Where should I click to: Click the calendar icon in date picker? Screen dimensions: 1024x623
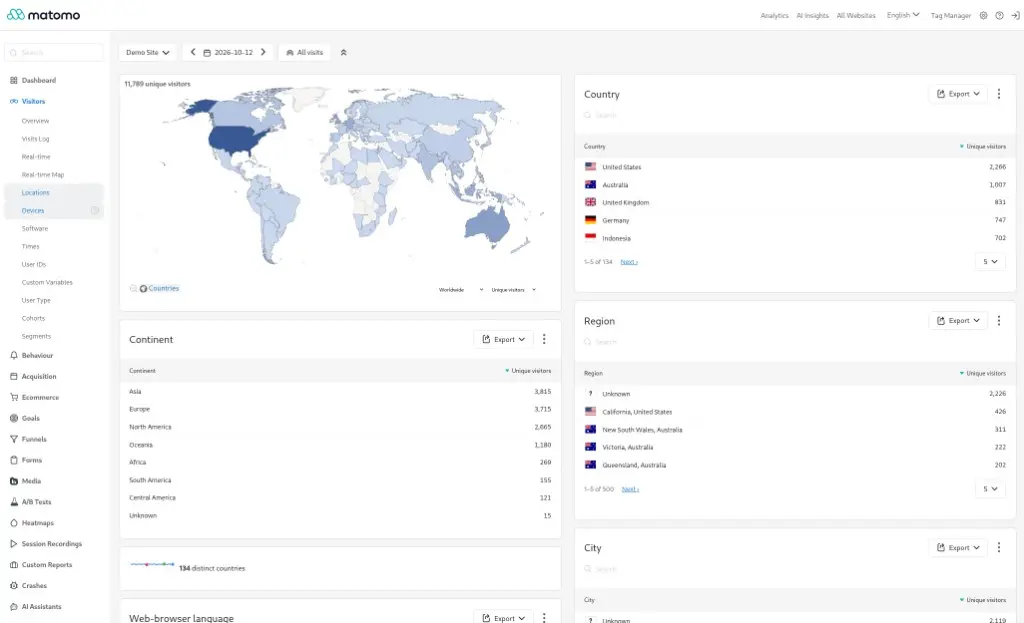pos(207,52)
